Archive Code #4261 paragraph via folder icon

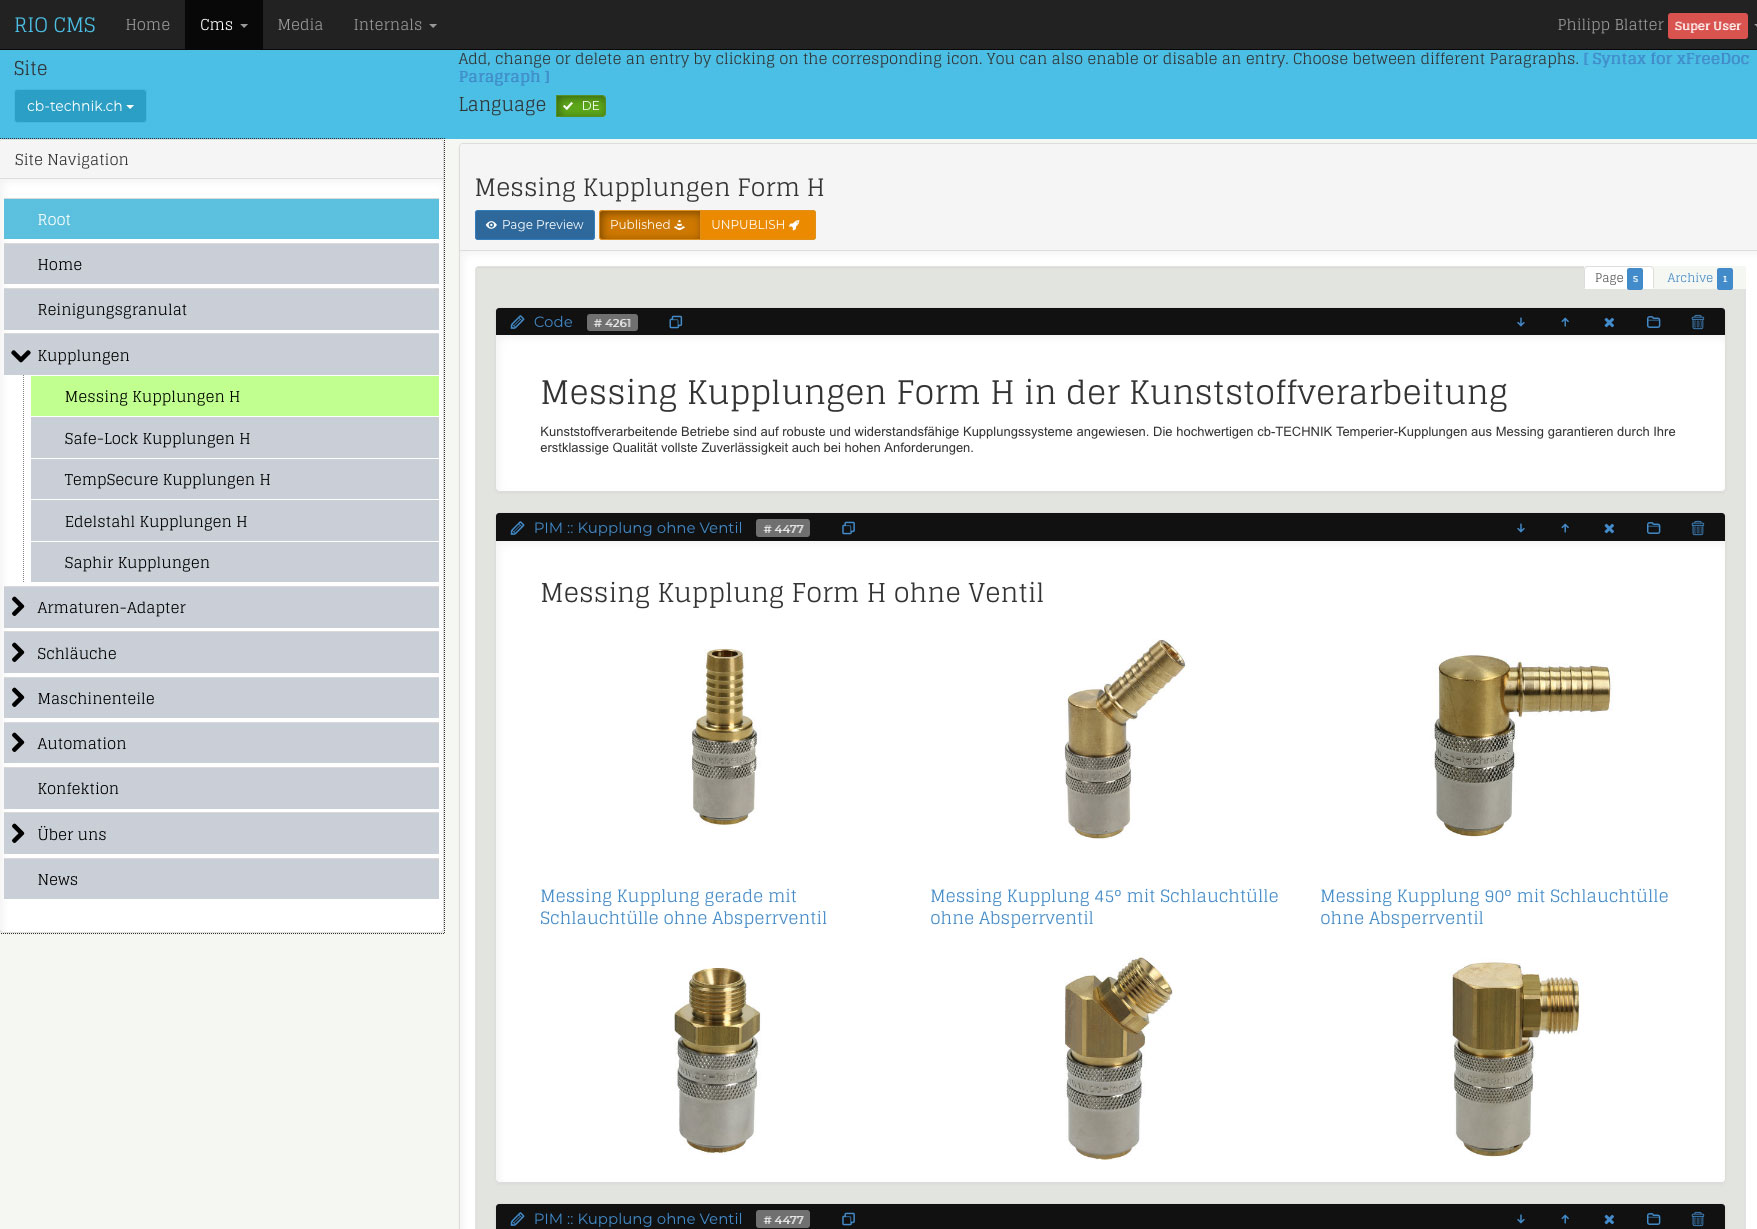1653,322
